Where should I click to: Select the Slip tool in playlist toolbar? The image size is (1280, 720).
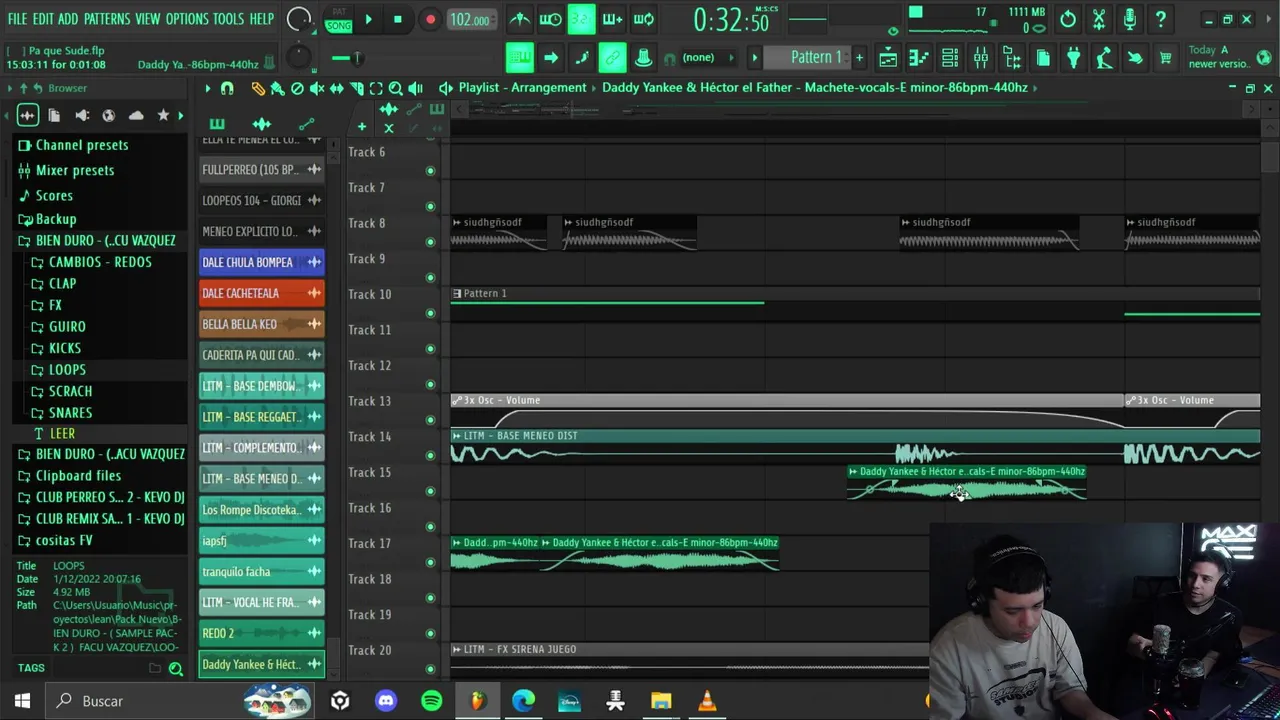point(336,88)
